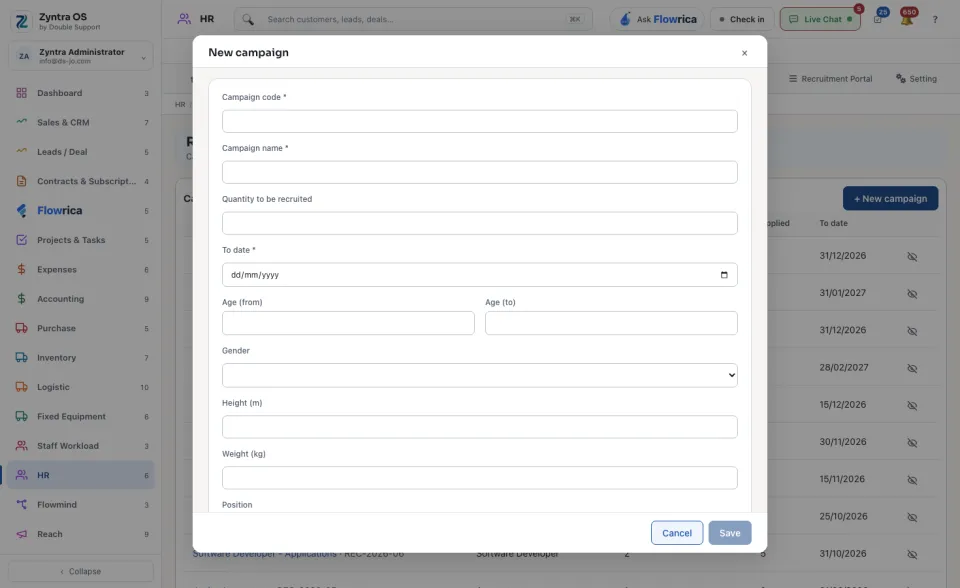
Task: Open Flowmind module
Action: click(81, 505)
